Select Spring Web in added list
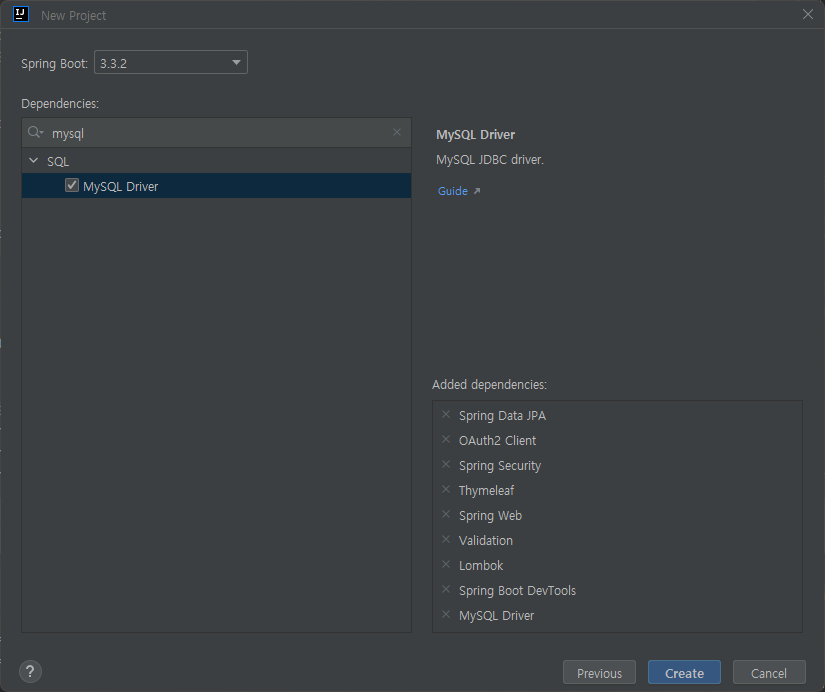Viewport: 825px width, 692px height. tap(490, 516)
